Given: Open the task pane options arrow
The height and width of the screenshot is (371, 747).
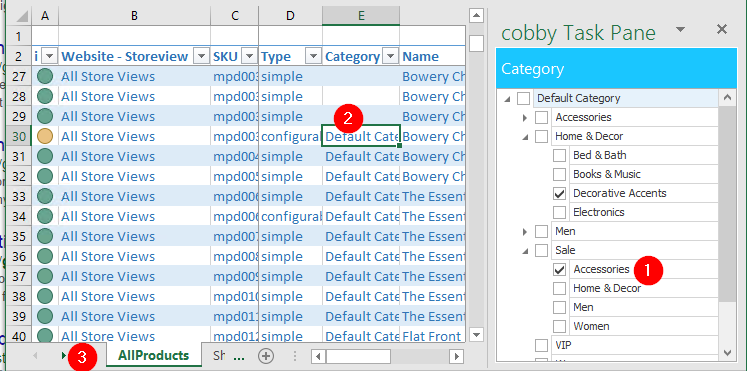Looking at the screenshot, I should coord(680,30).
